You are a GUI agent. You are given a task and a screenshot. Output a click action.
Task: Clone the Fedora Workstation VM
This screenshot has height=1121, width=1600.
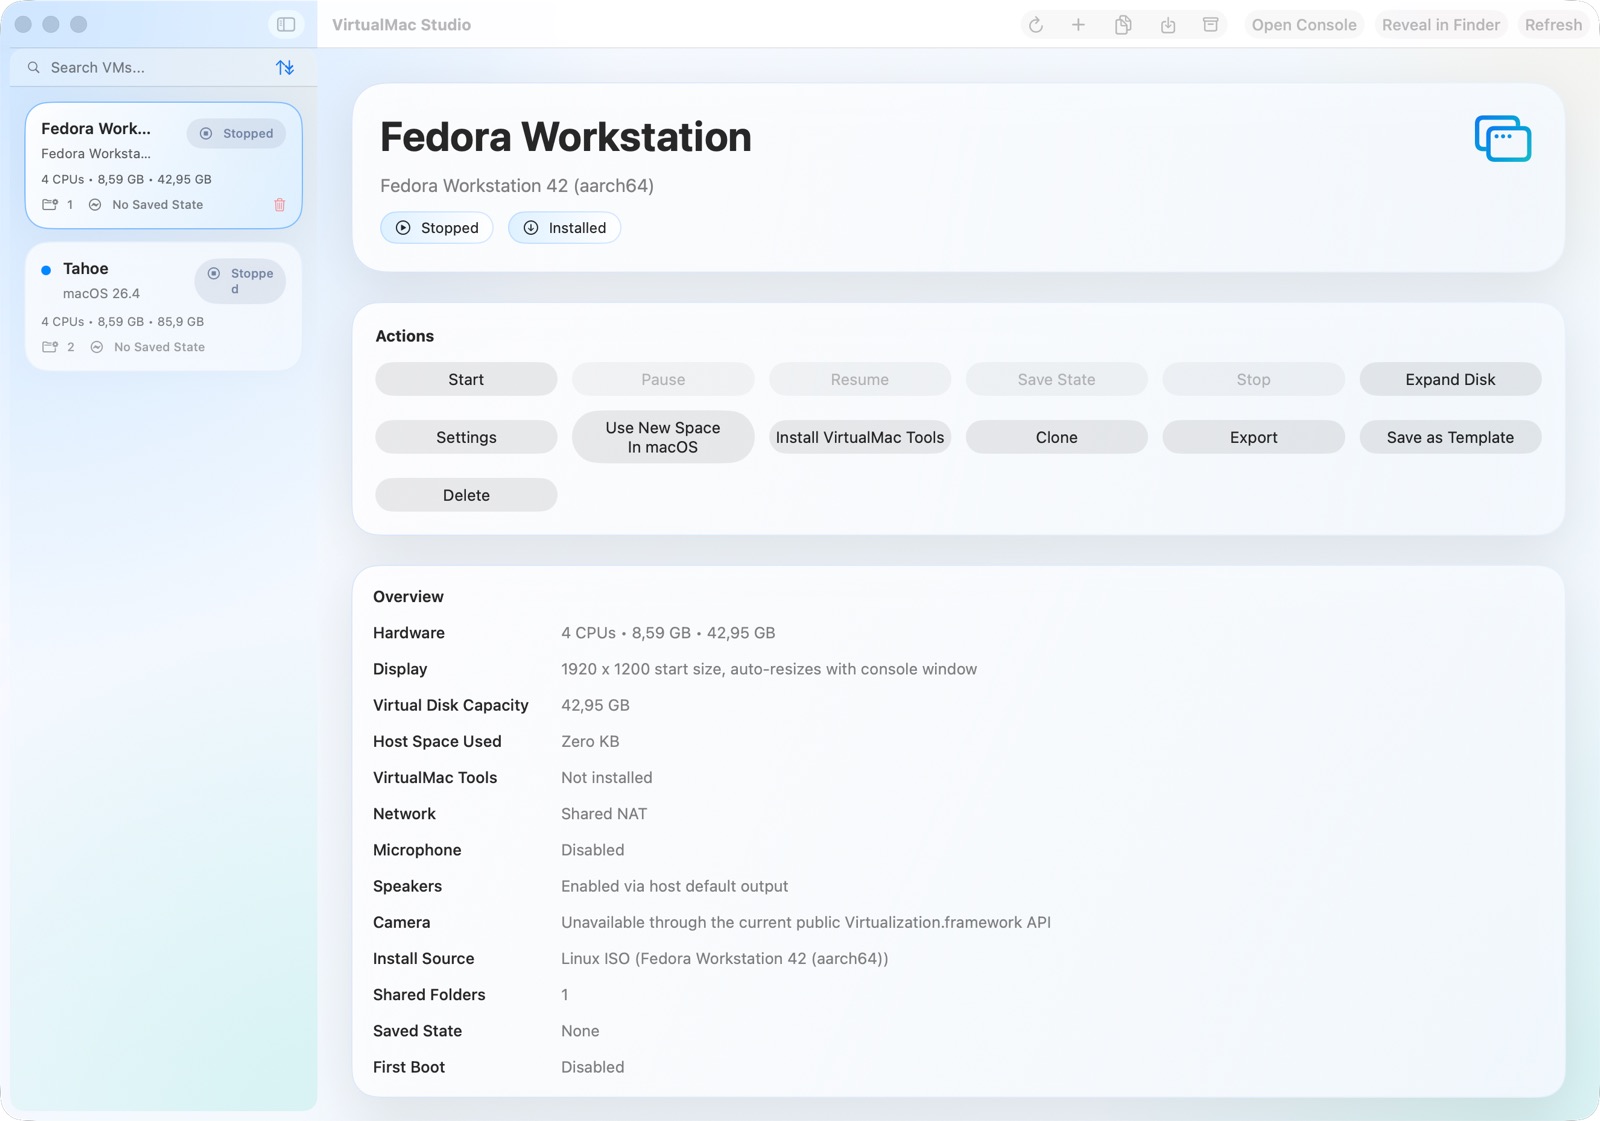[1056, 437]
